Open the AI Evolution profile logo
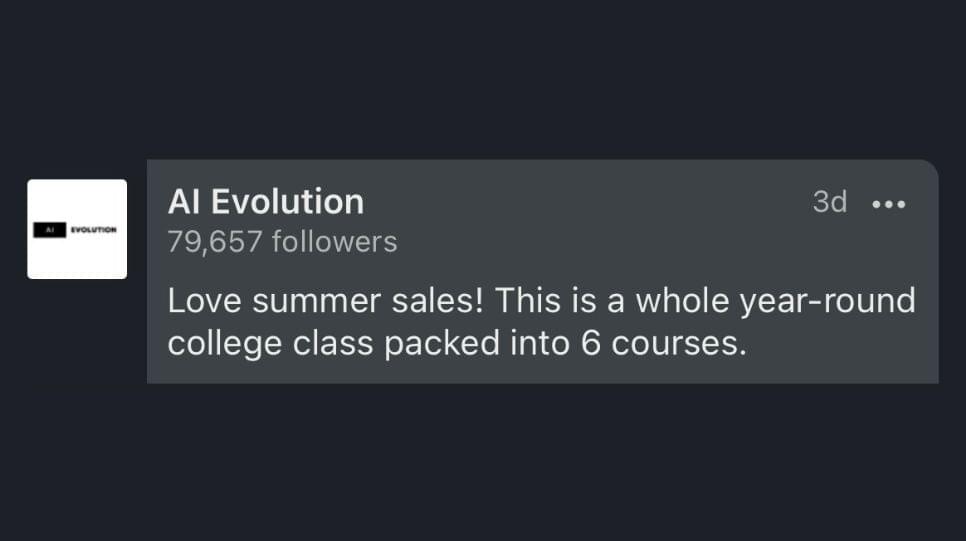The image size is (966, 541). coord(77,229)
